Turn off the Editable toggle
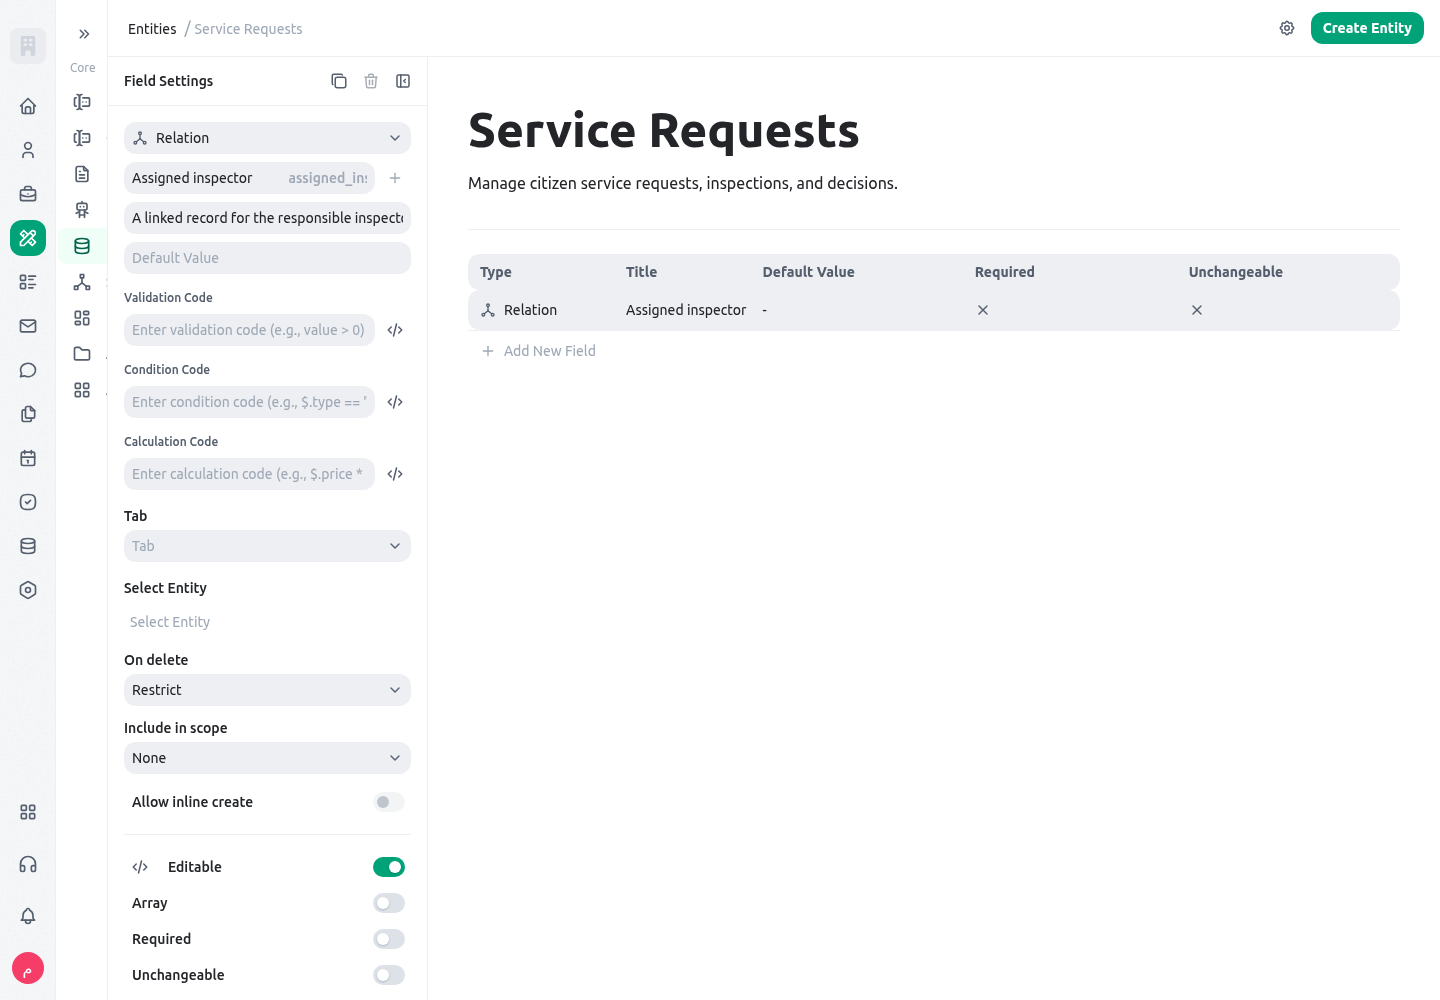Viewport: 1440px width, 1000px height. (x=389, y=867)
